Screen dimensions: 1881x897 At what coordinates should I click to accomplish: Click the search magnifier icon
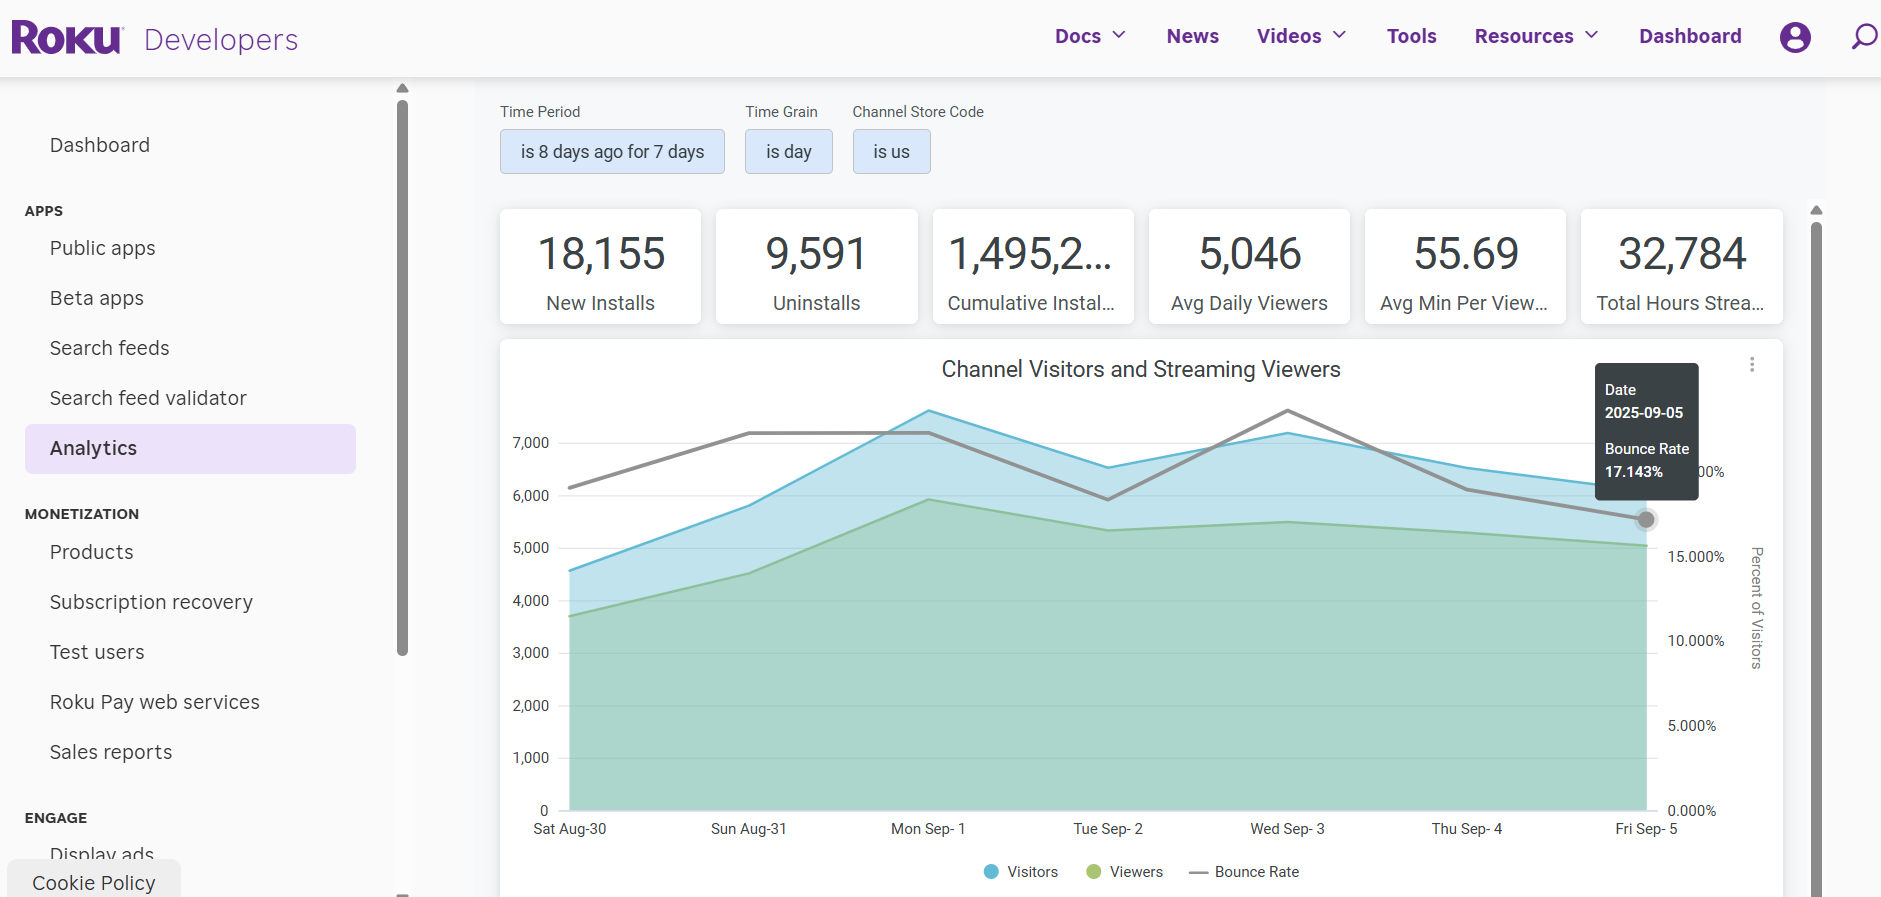click(x=1863, y=37)
